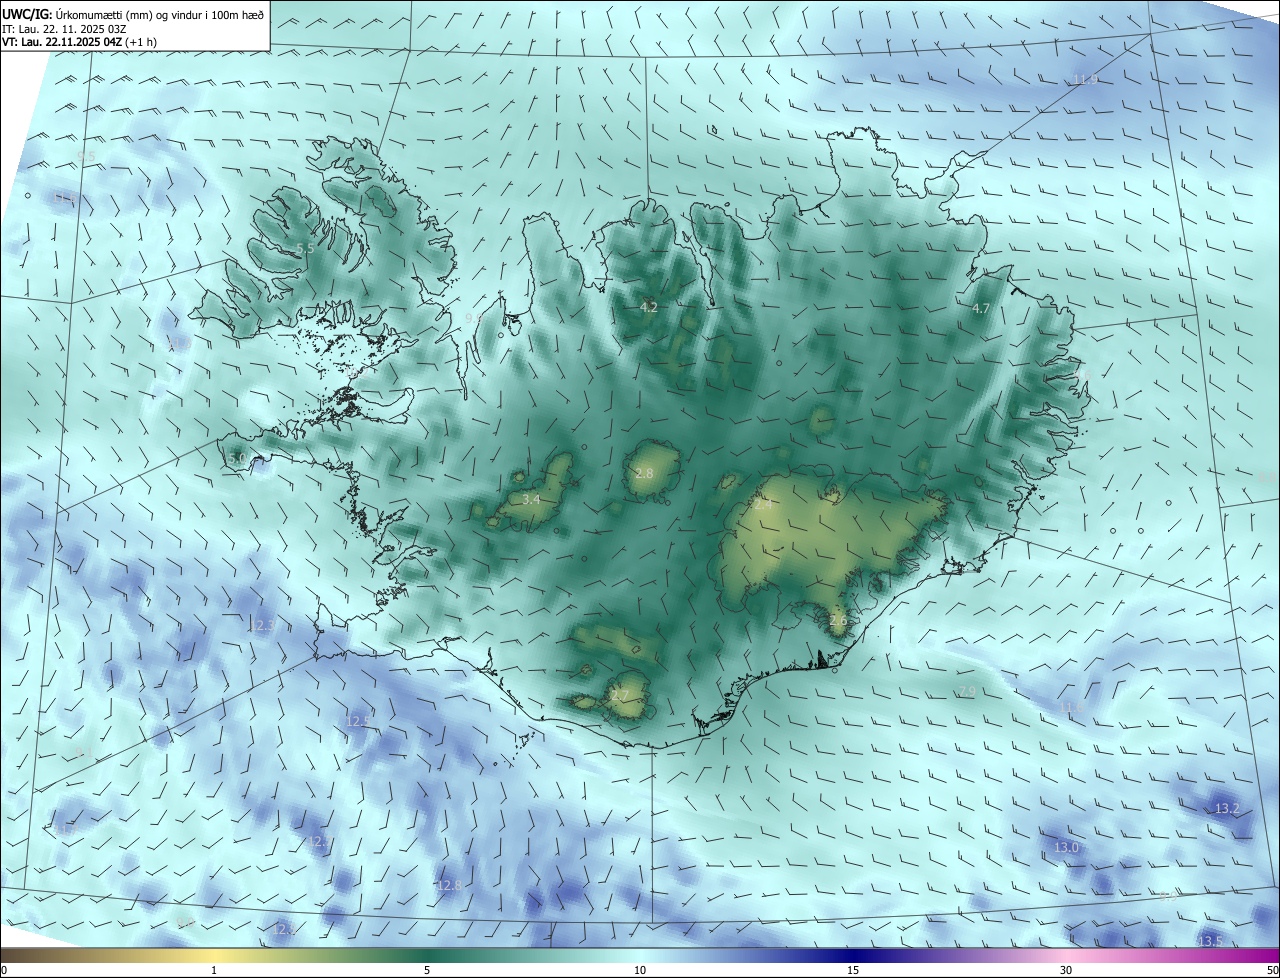Click the 2.8 value on Hofsjökull glacier
The height and width of the screenshot is (978, 1280).
pos(644,473)
